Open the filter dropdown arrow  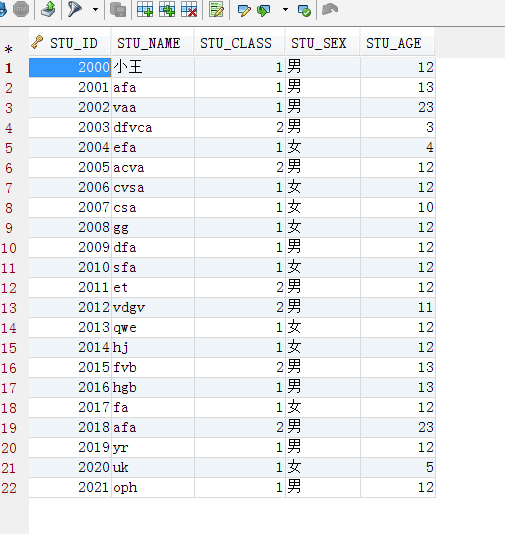(95, 10)
